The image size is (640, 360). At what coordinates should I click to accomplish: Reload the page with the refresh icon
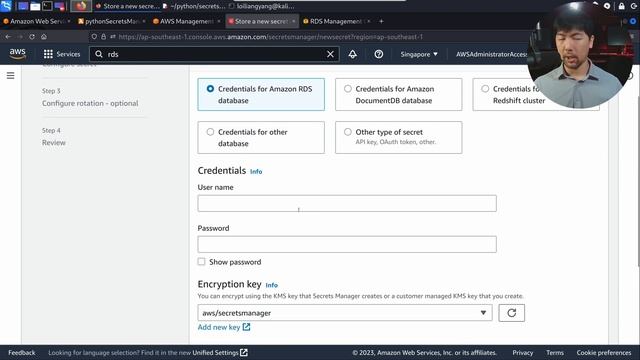click(x=32, y=37)
